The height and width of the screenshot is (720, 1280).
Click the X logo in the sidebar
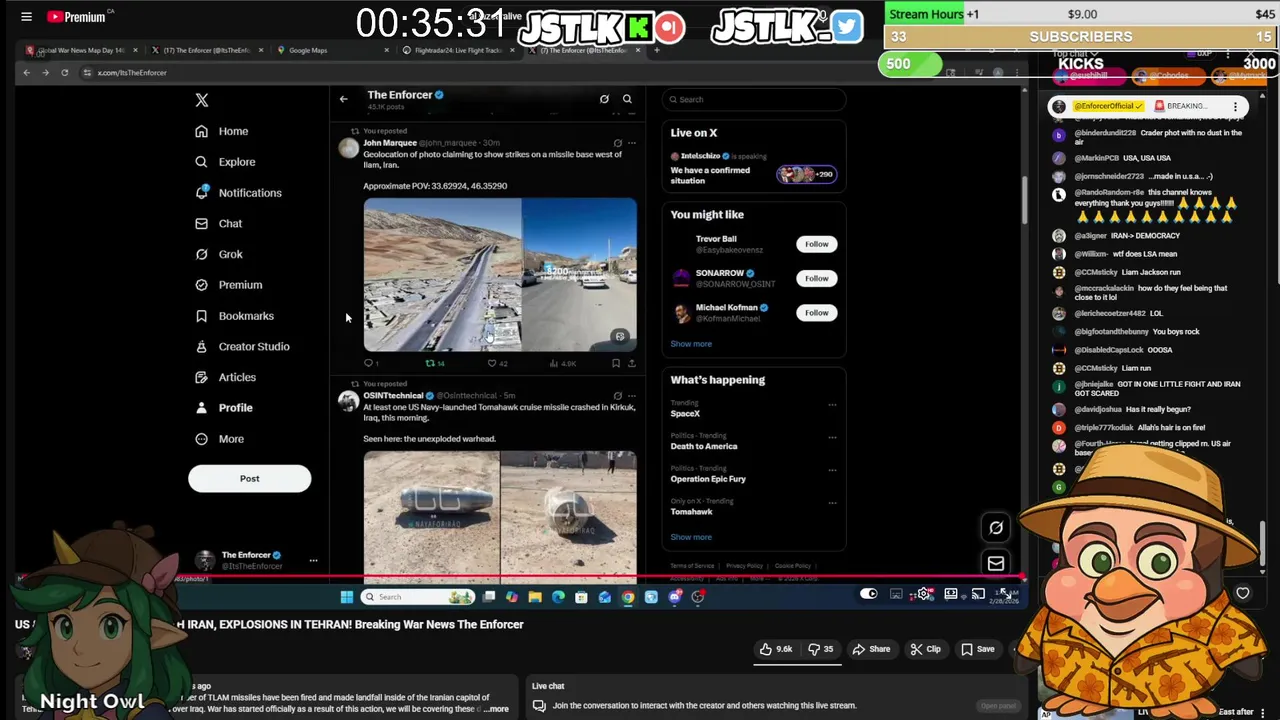click(202, 100)
